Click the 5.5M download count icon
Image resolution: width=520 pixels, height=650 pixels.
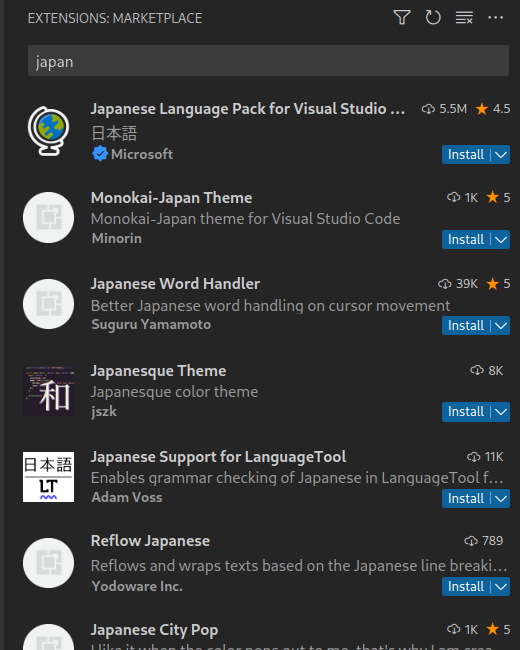[428, 109]
